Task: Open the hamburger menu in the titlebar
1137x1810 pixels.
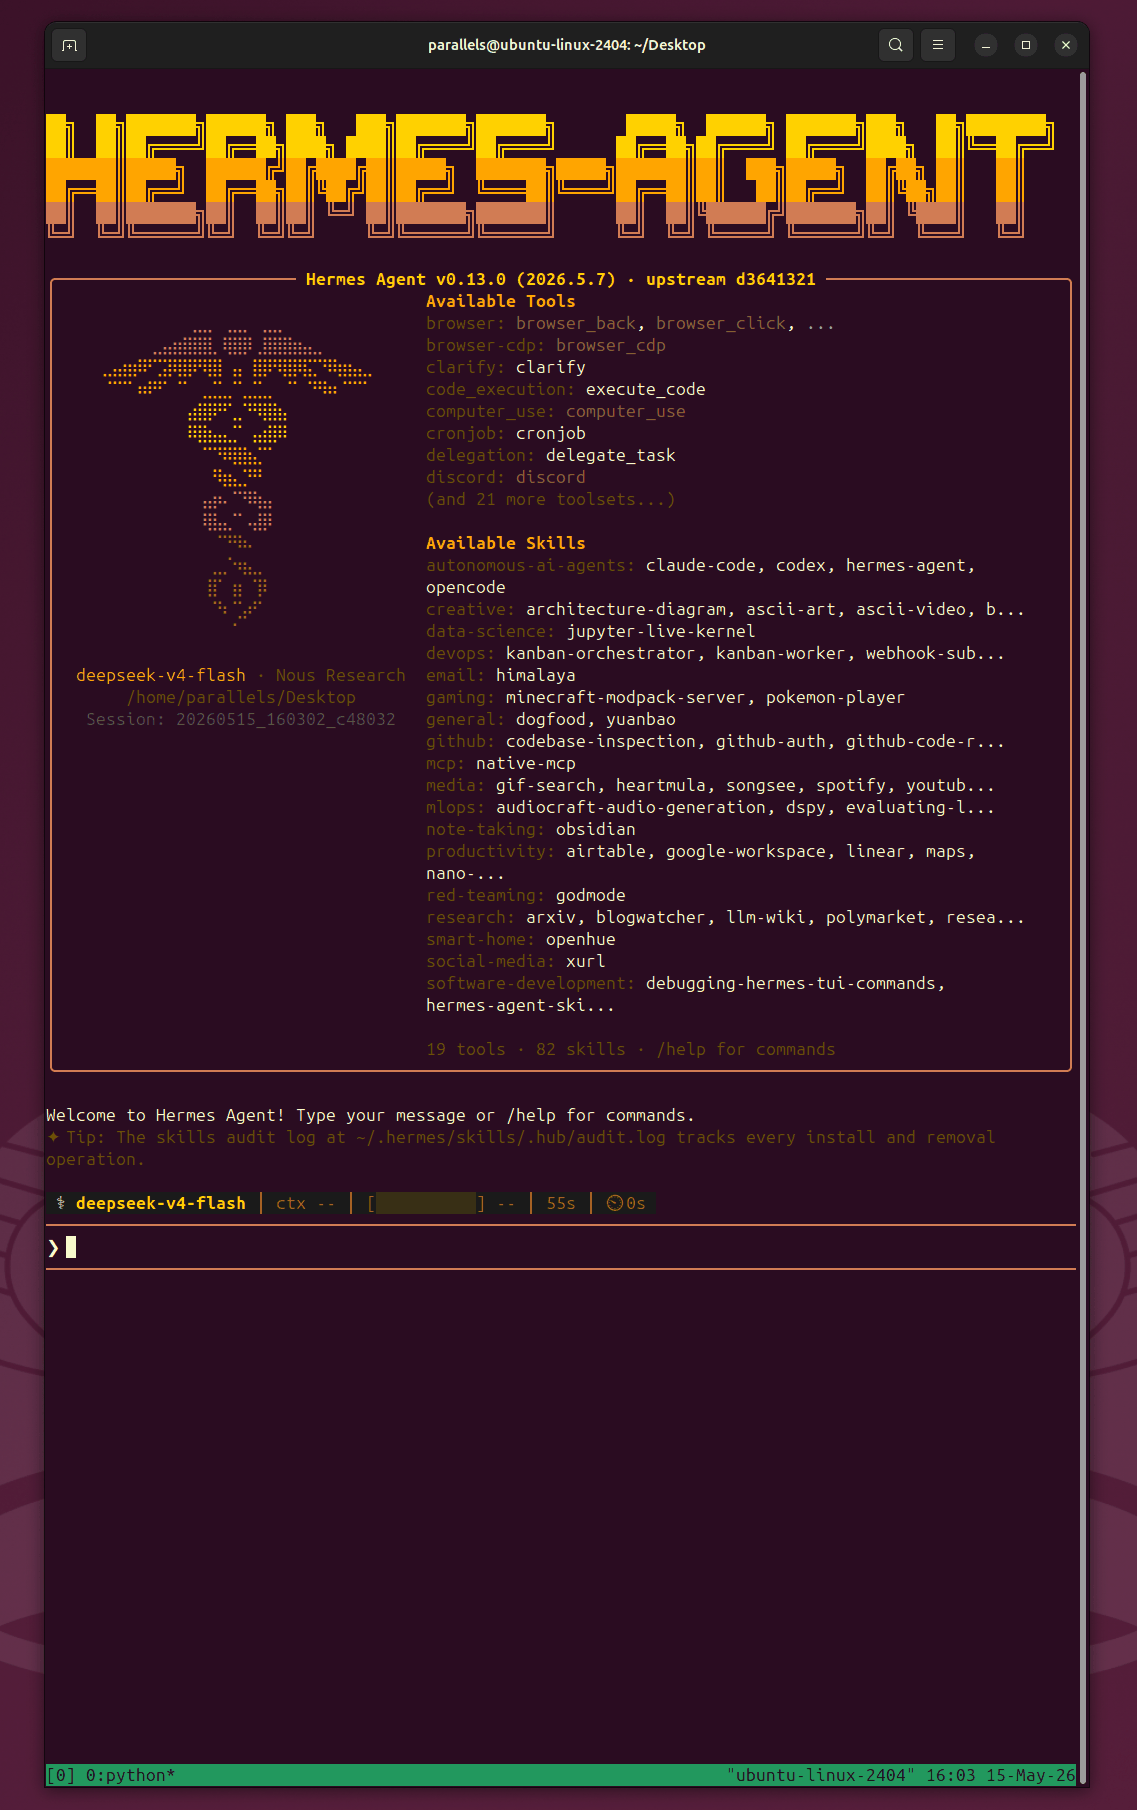Action: [938, 45]
